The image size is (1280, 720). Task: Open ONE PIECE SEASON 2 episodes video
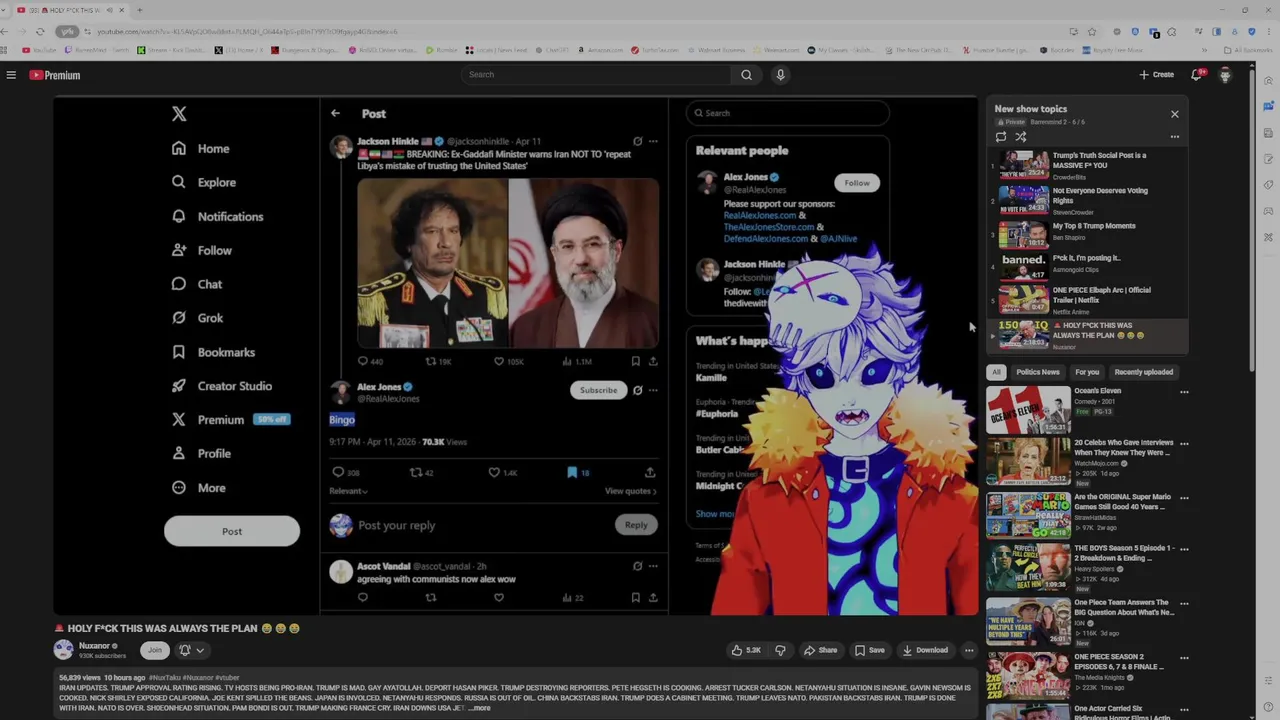tap(1028, 676)
